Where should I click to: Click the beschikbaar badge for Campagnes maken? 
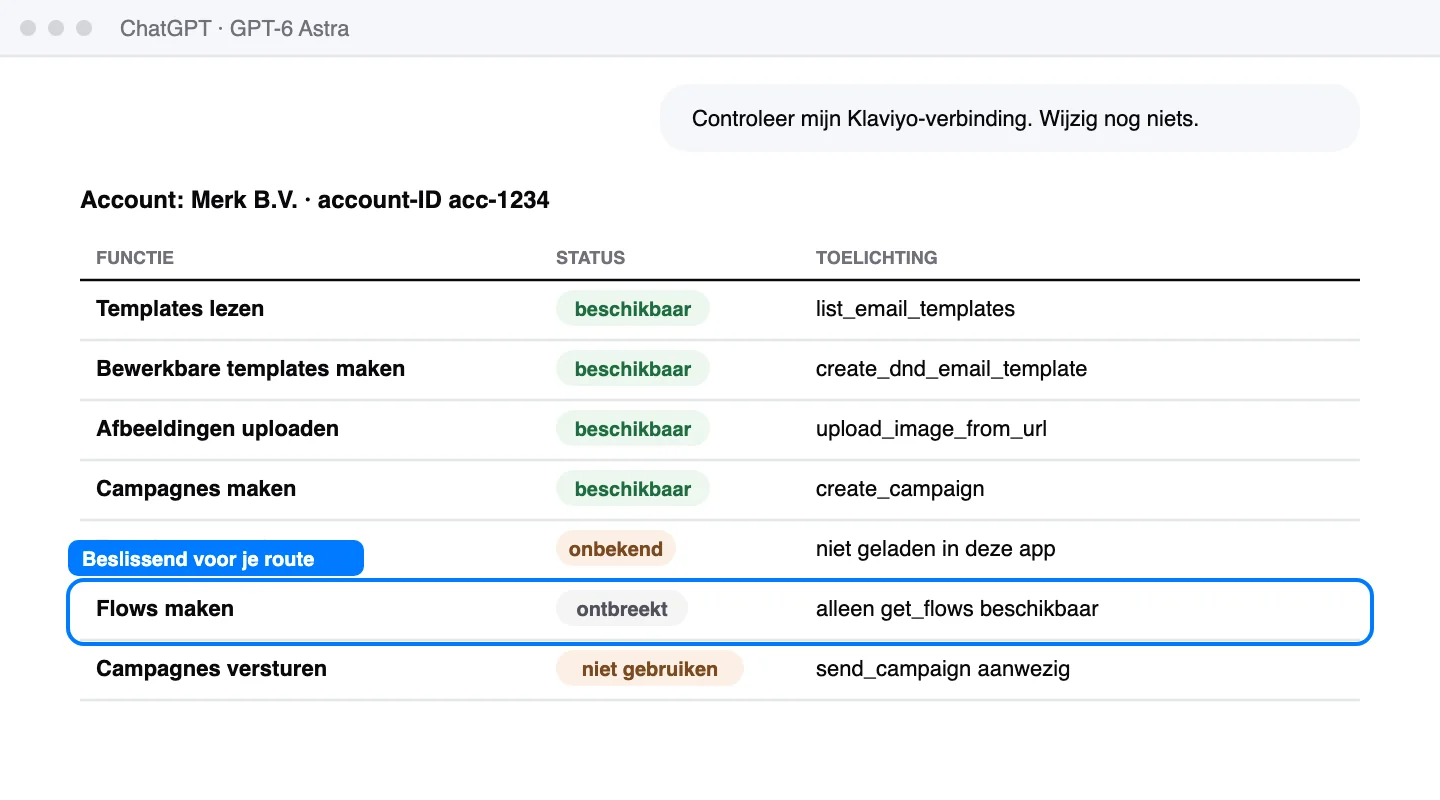click(633, 489)
